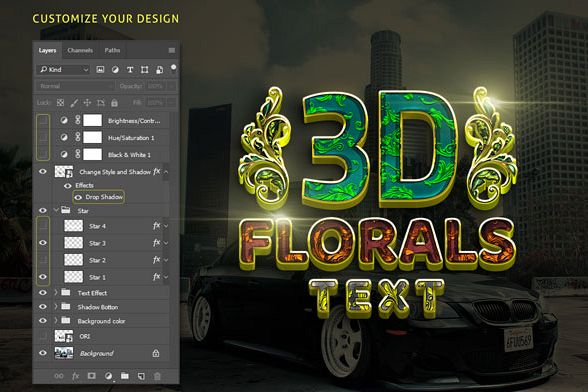Click the Background color group name

pos(101,321)
